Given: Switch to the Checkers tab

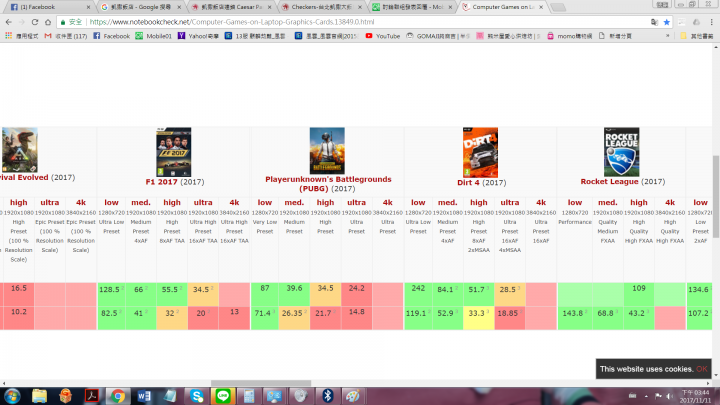Looking at the screenshot, I should coord(321,7).
